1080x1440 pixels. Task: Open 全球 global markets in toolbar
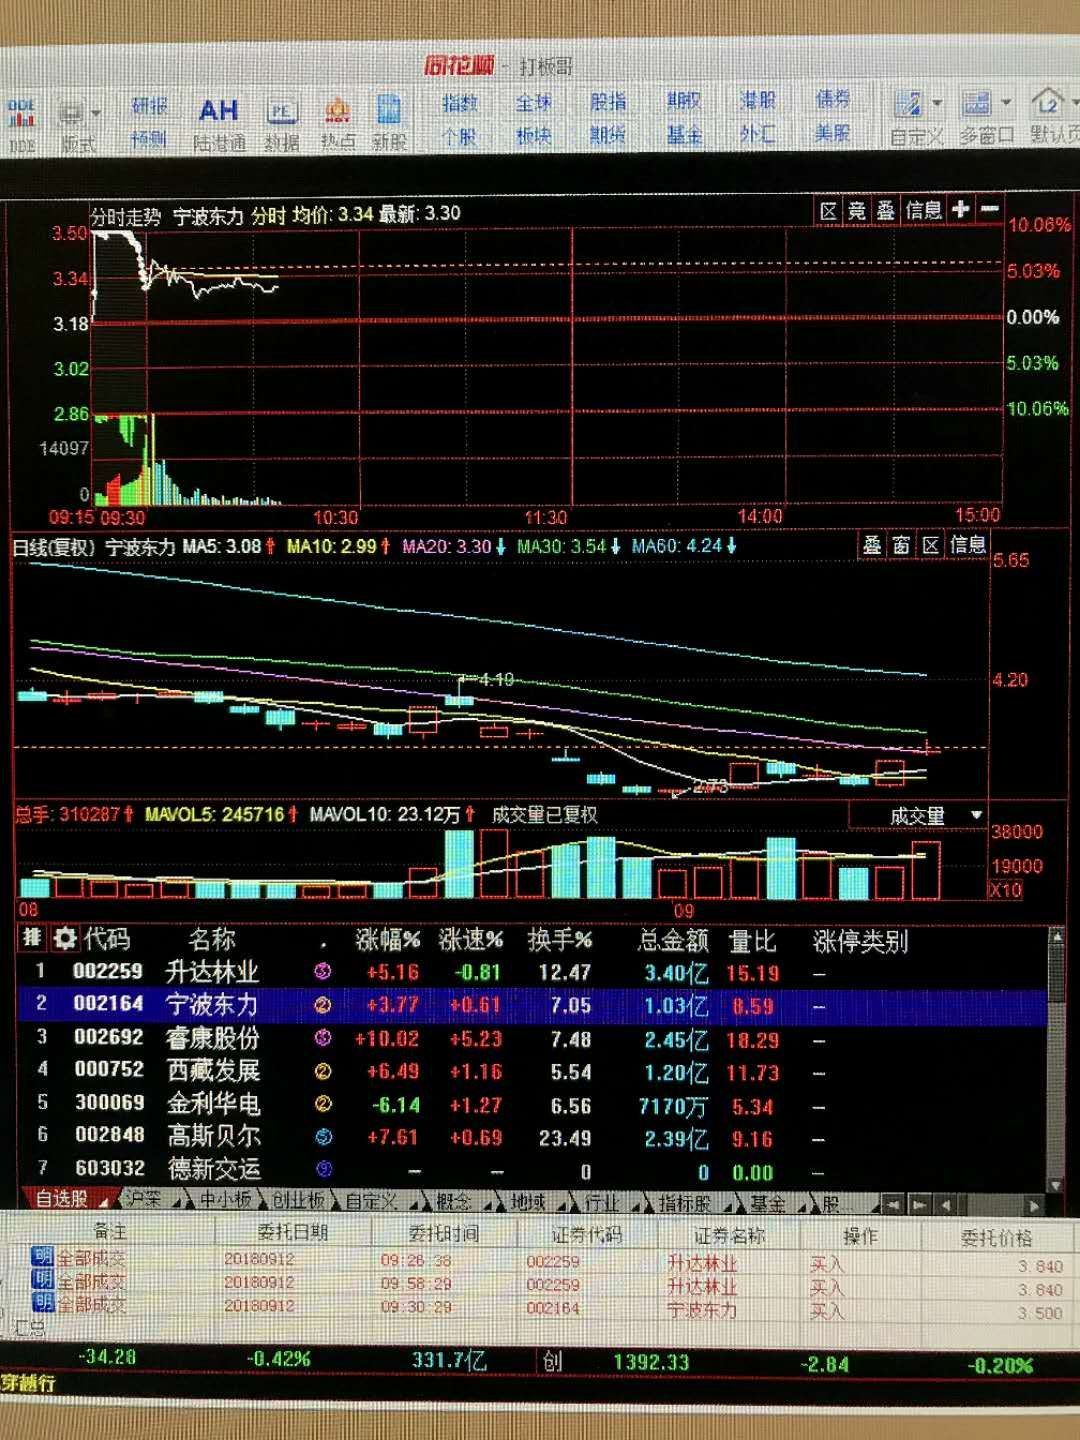pos(533,102)
